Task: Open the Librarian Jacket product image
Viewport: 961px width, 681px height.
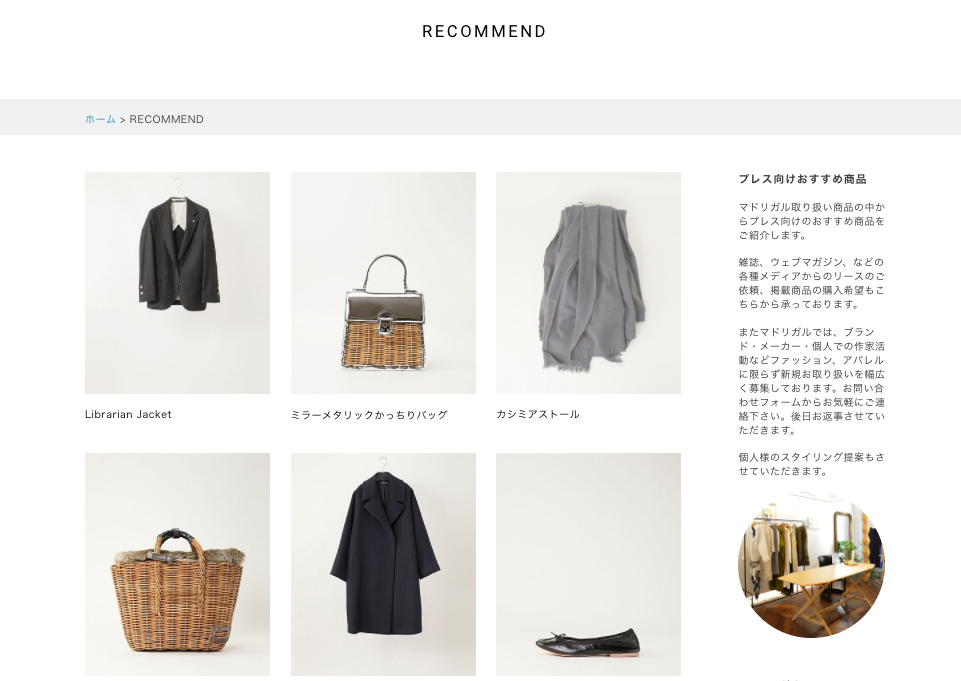Action: click(x=177, y=283)
